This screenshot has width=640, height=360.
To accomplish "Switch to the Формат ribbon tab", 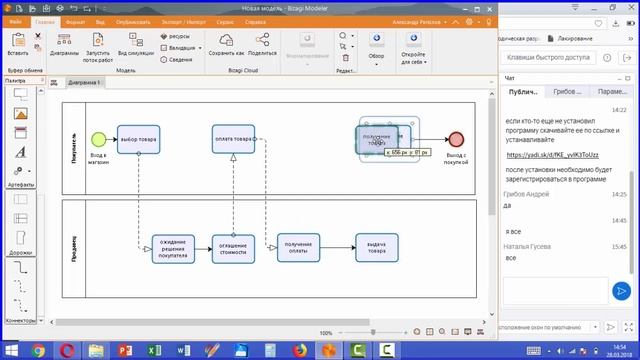I will click(x=76, y=22).
